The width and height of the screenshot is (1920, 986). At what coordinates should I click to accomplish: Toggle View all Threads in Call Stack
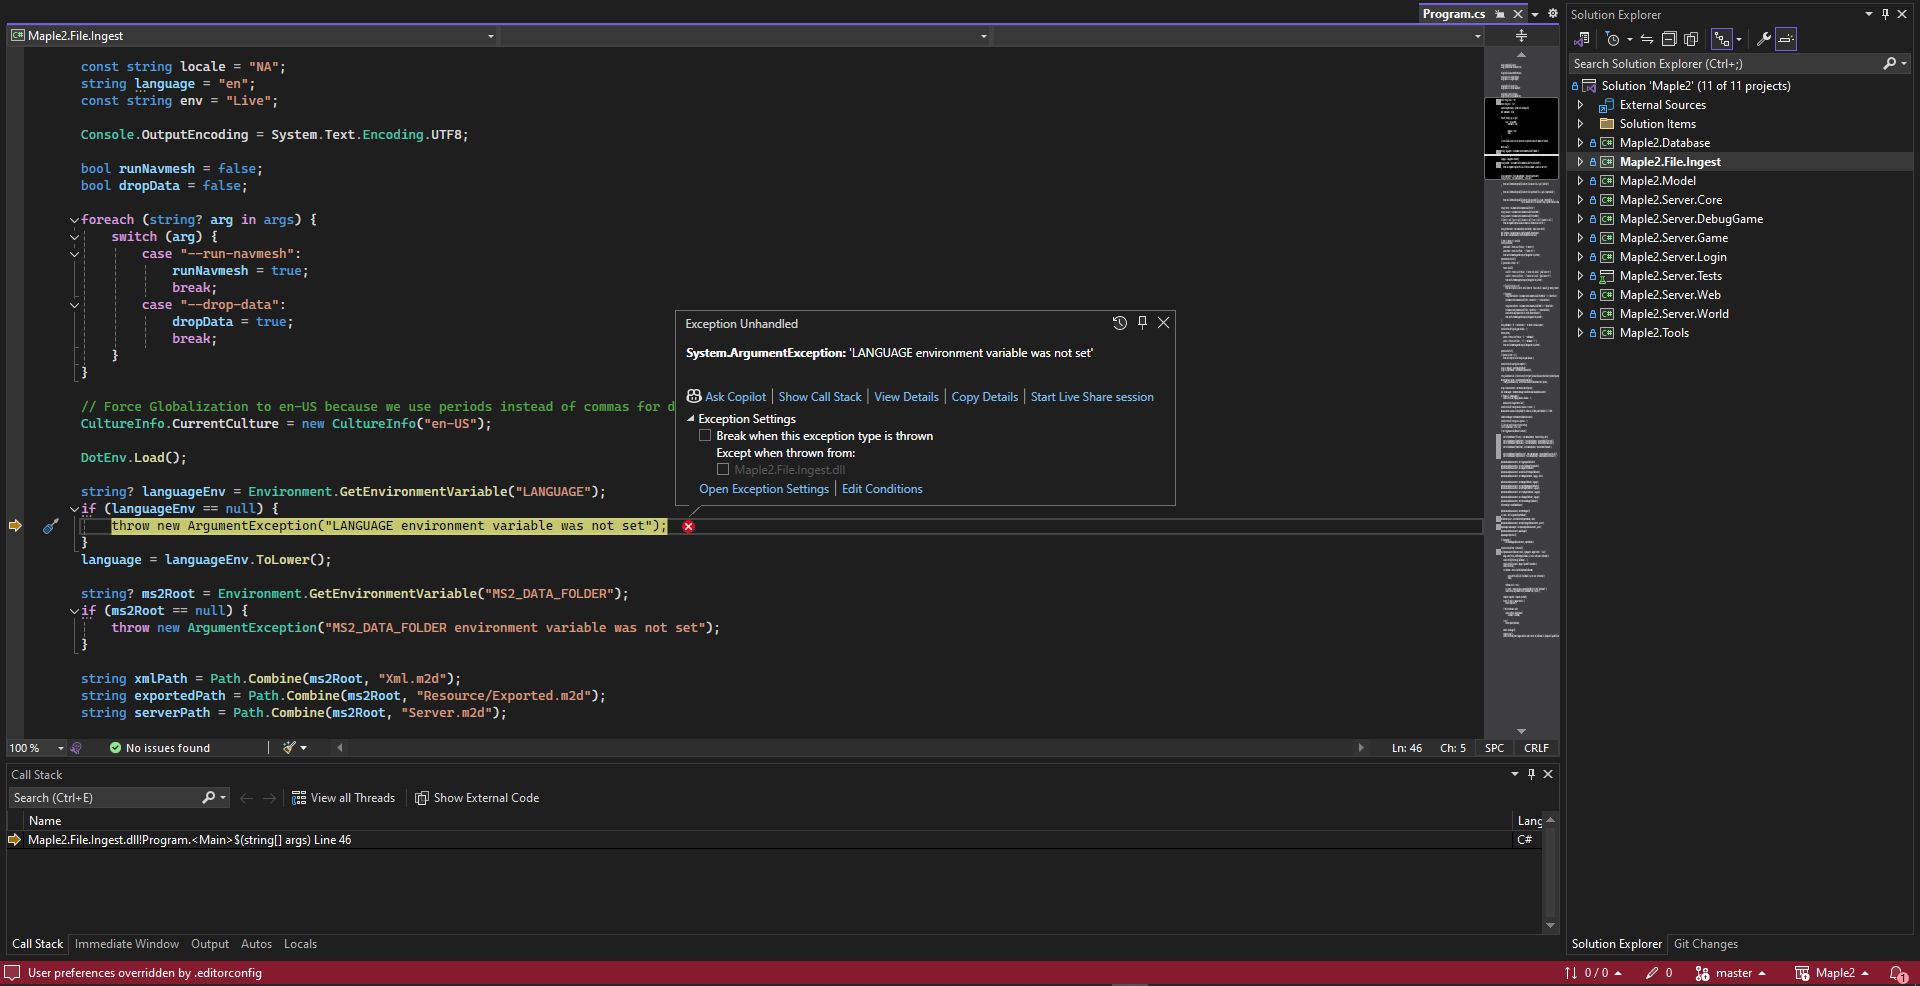click(x=343, y=798)
